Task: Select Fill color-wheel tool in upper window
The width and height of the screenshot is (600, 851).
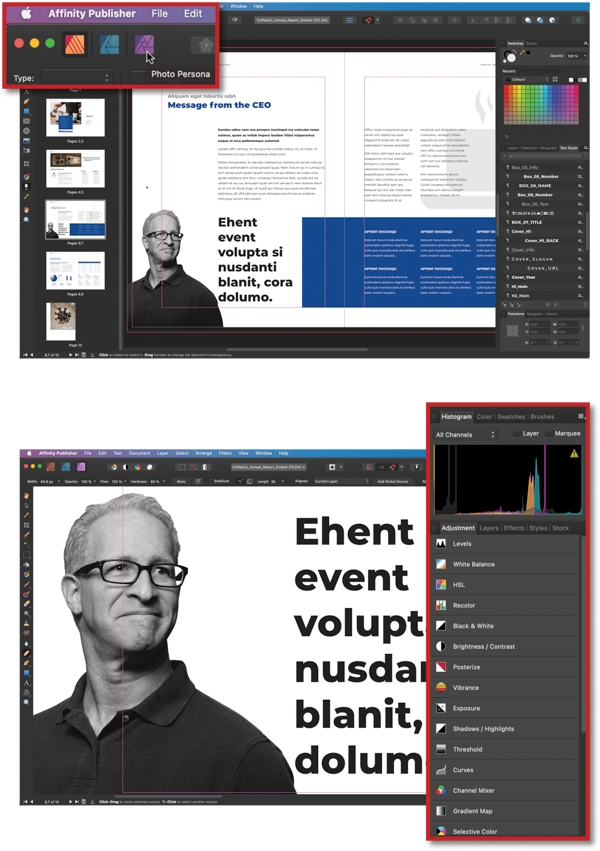Action: 26,177
